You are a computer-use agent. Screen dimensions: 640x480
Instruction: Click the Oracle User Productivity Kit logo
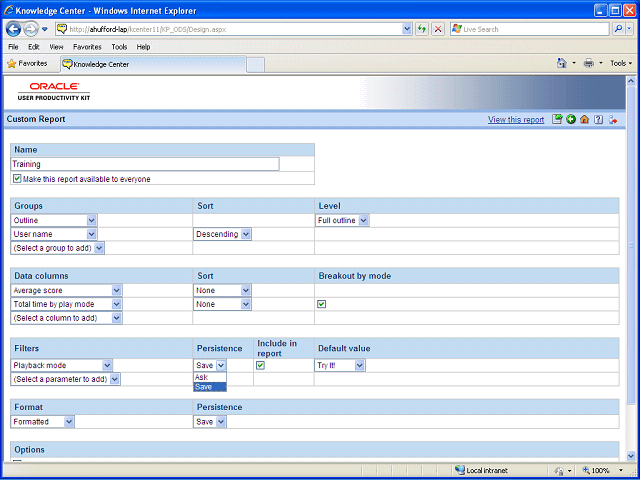coord(54,91)
